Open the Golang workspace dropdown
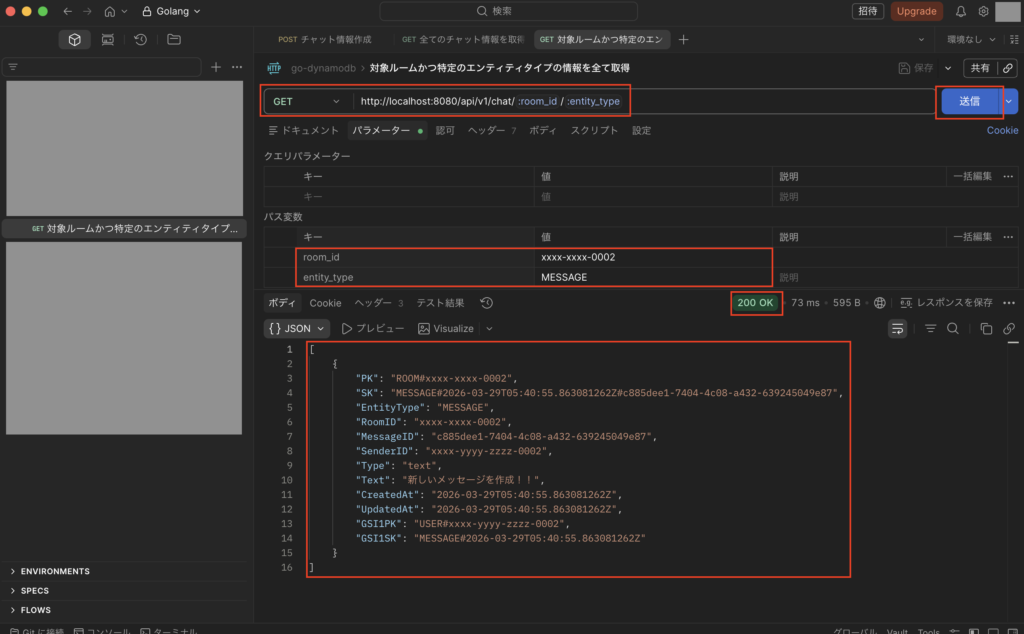The height and width of the screenshot is (634, 1024). coord(170,11)
